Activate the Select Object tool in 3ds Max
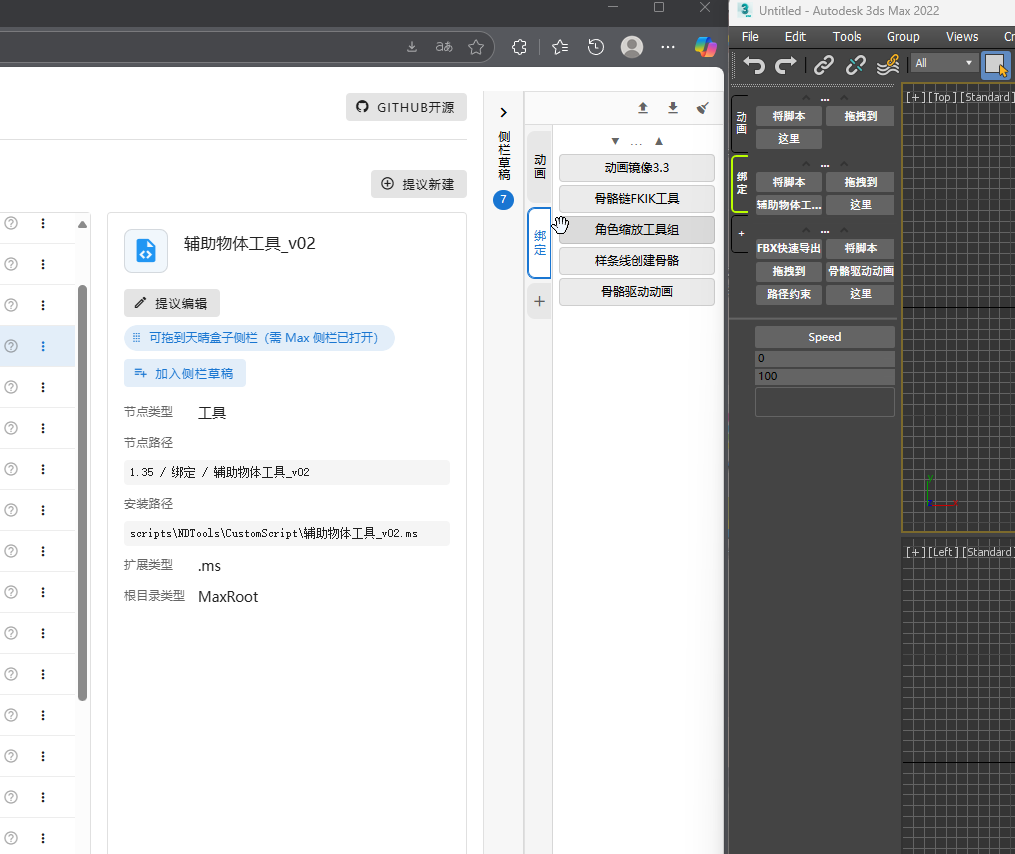 click(x=996, y=65)
